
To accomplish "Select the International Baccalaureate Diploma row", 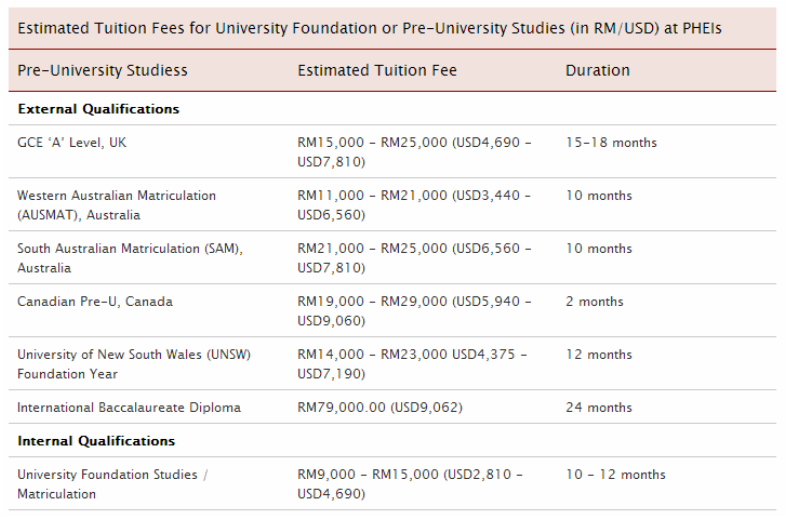I will (x=392, y=407).
